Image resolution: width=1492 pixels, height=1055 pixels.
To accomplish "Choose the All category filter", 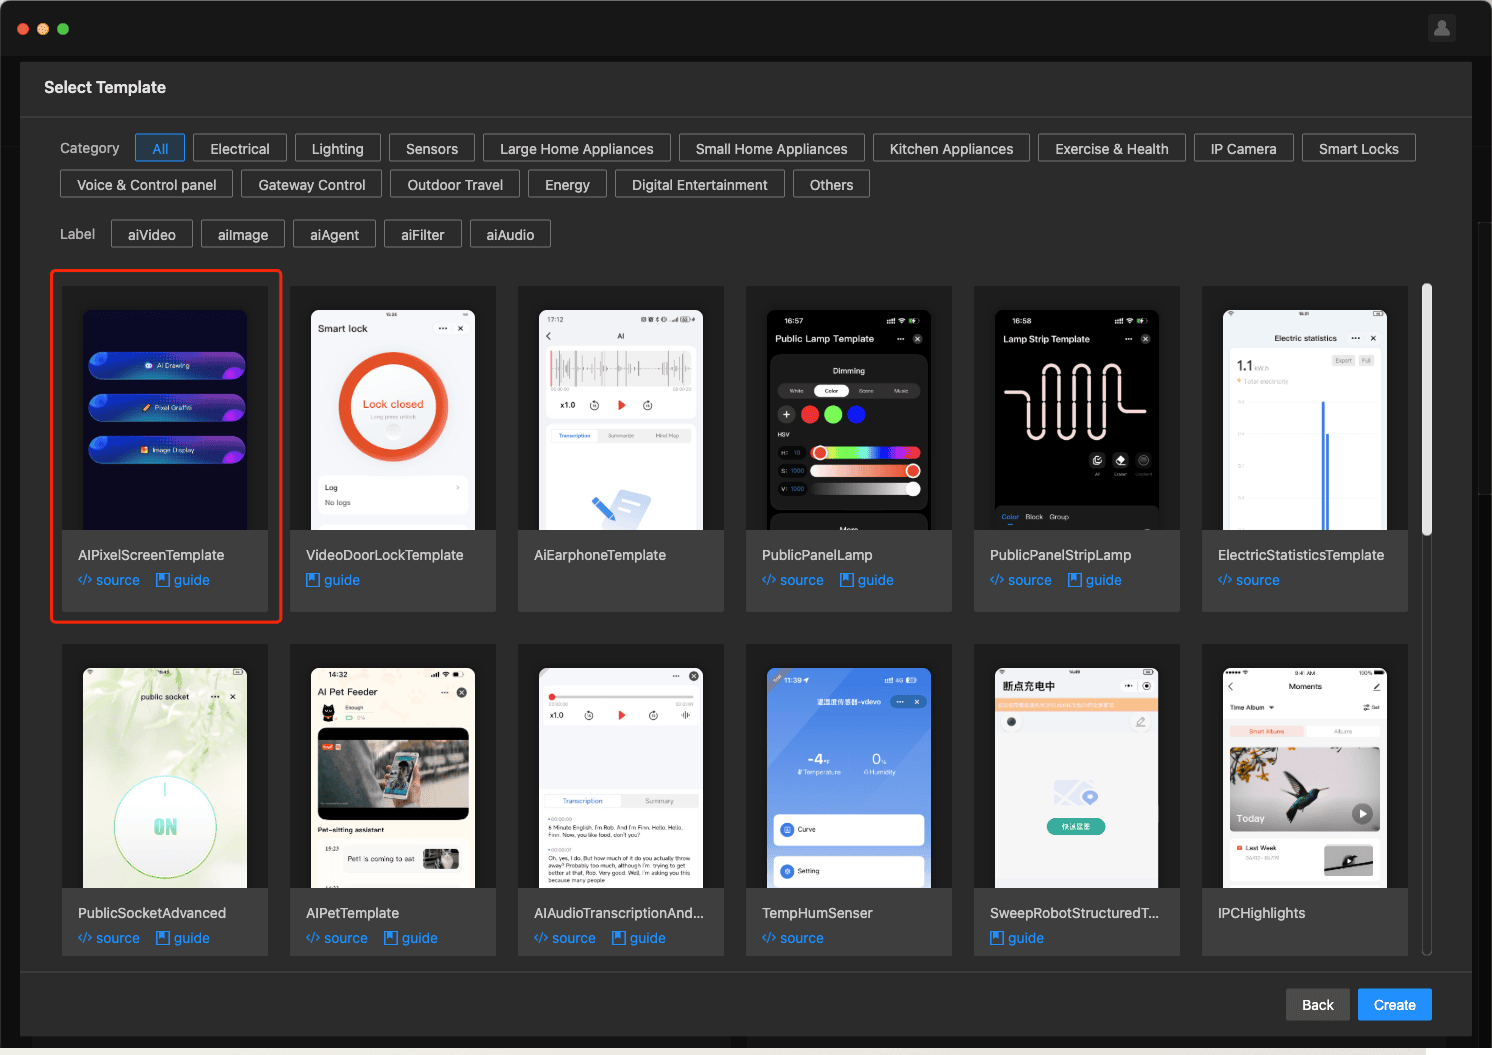I will click(x=160, y=149).
